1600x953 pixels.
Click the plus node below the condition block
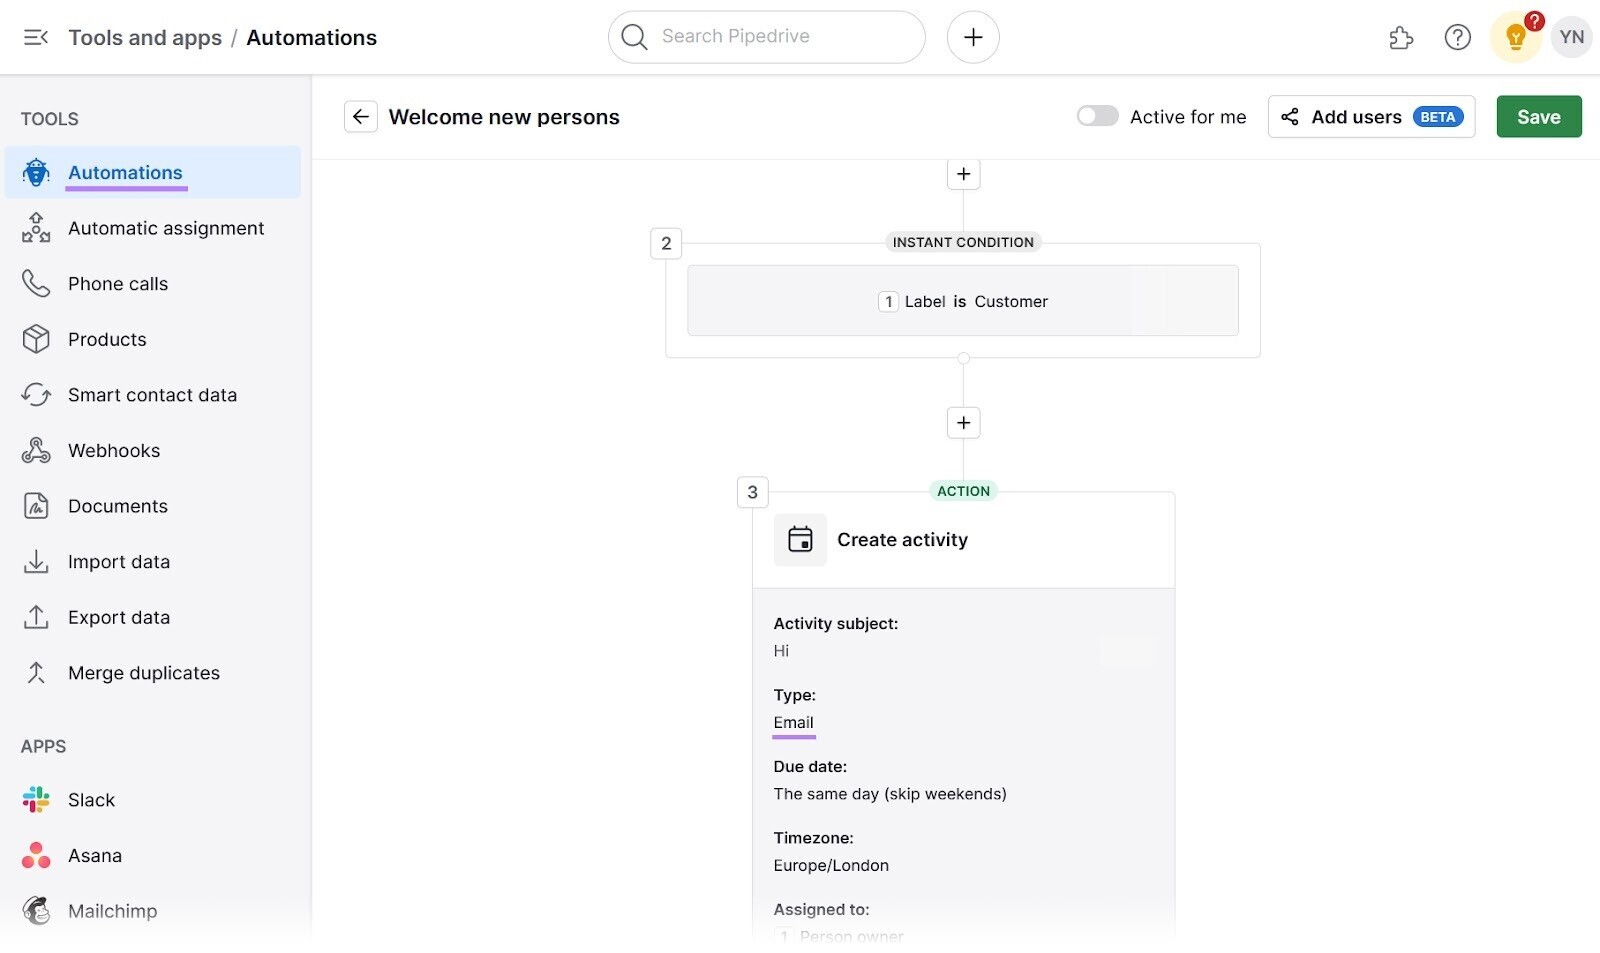[x=963, y=422]
